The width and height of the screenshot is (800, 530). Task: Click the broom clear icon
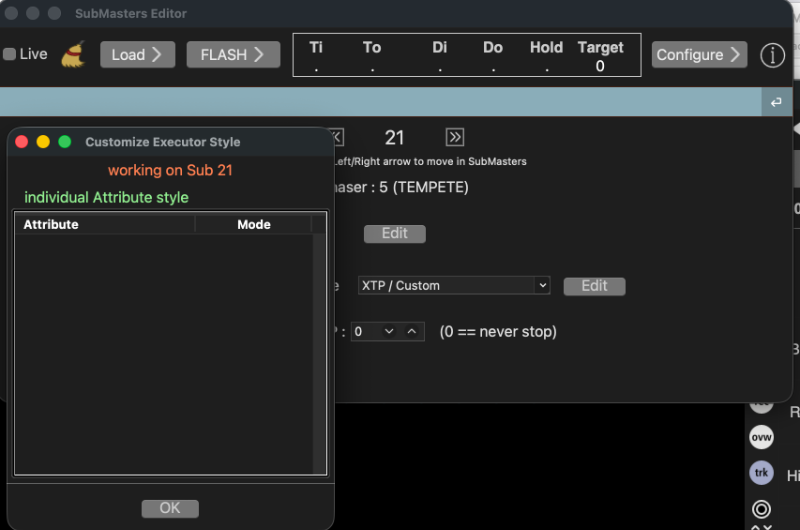73,55
